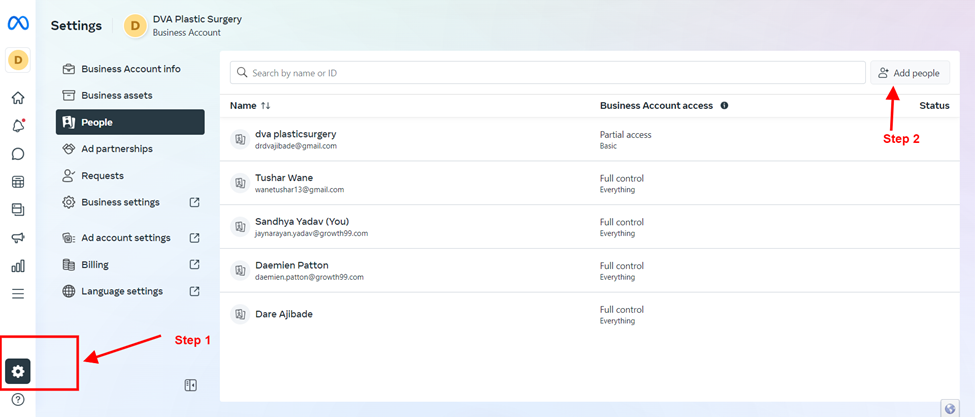975x417 pixels.
Task: Select the Tushar Wane name
Action: pyautogui.click(x=284, y=178)
